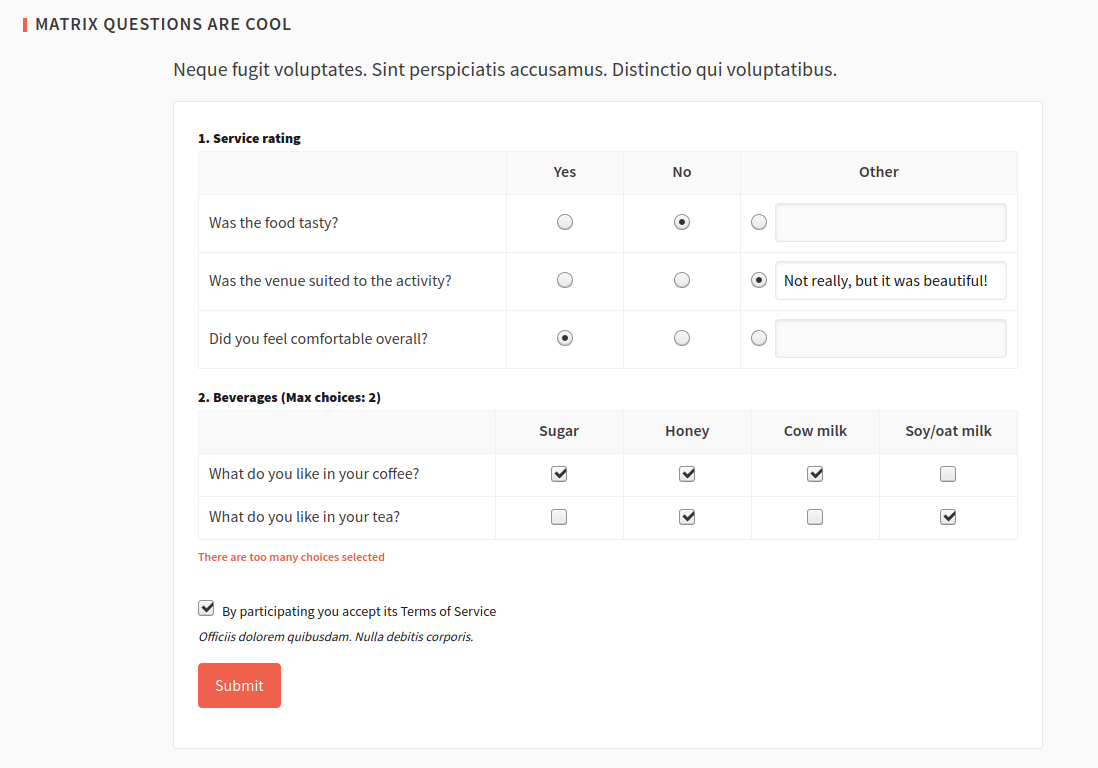Click empty Other field for food question
1098x768 pixels.
point(890,223)
